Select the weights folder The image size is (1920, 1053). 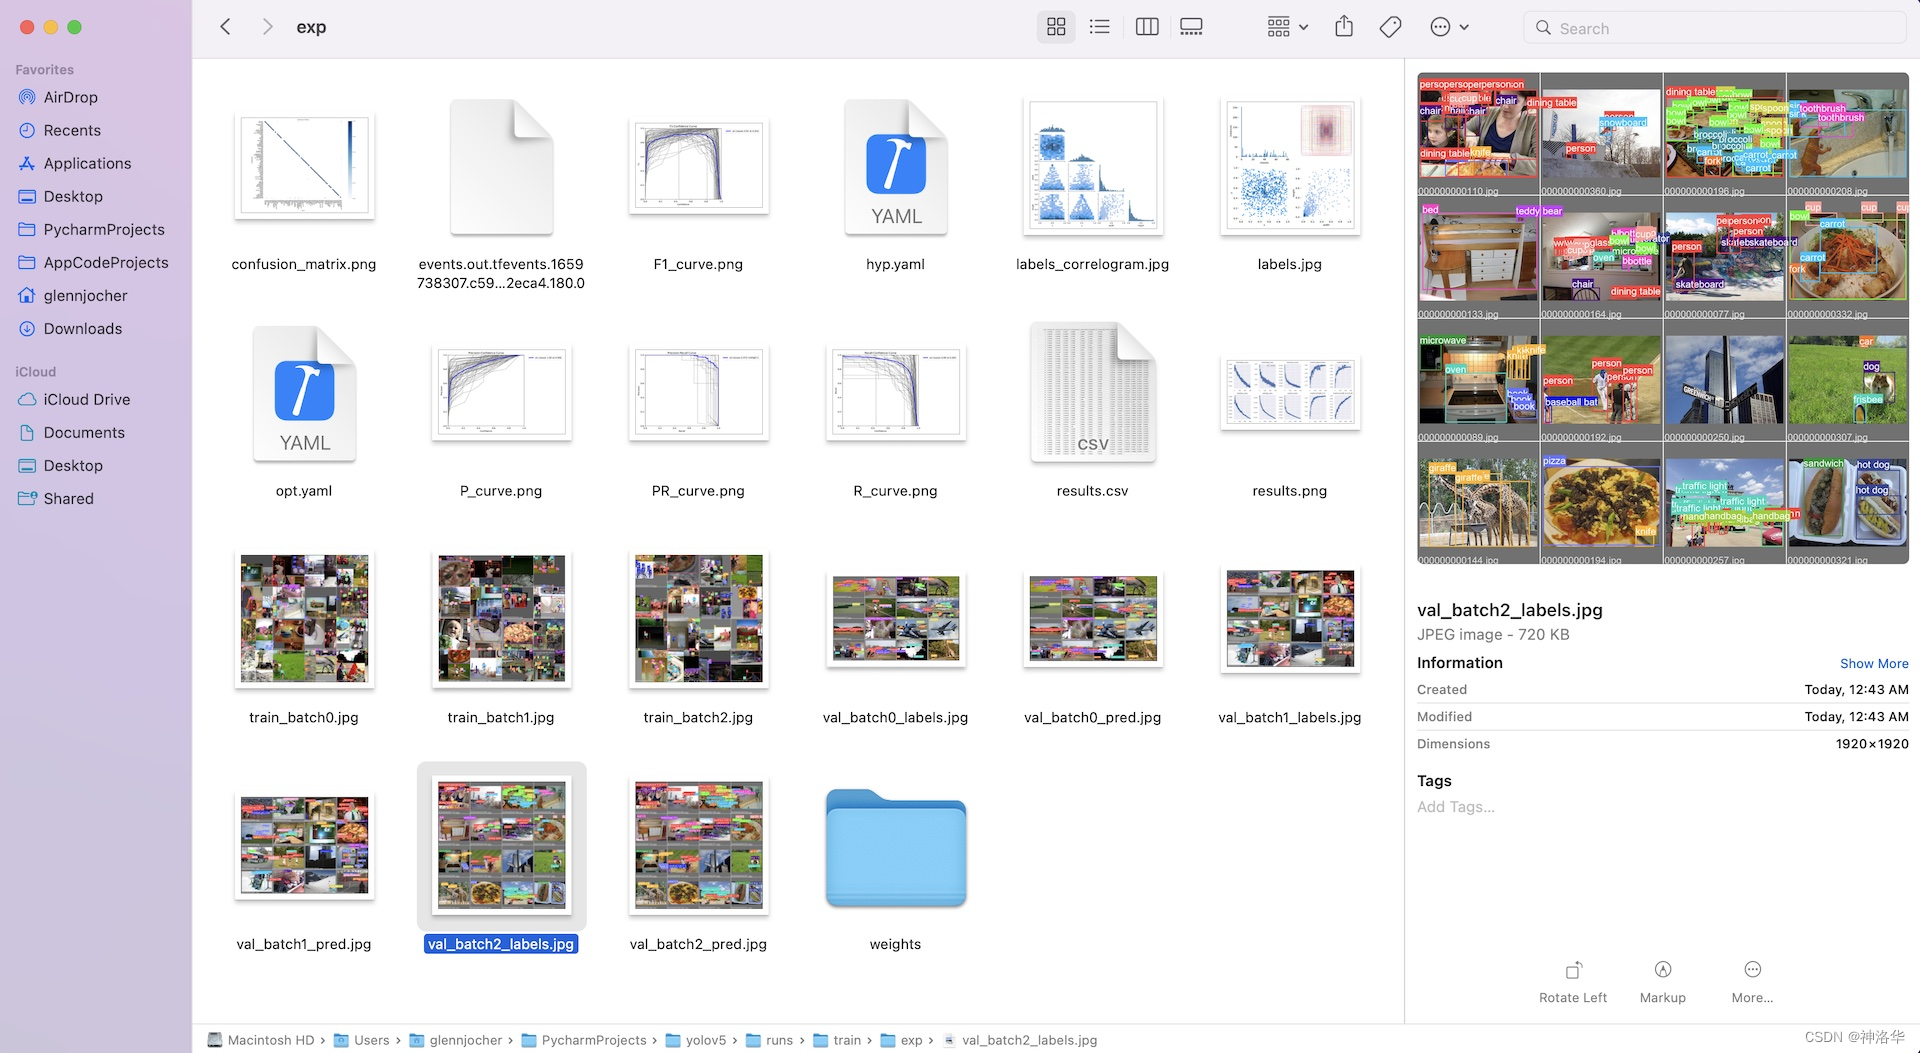(x=895, y=848)
